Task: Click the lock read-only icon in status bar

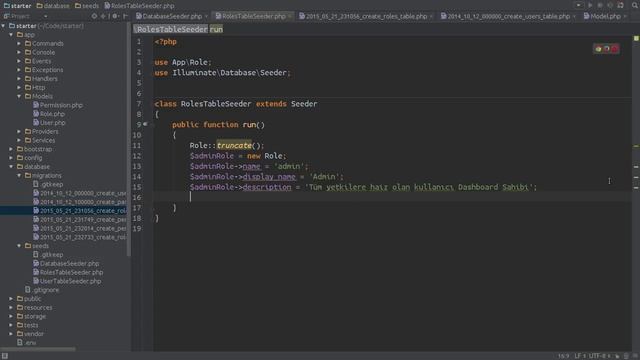Action: [x=617, y=356]
